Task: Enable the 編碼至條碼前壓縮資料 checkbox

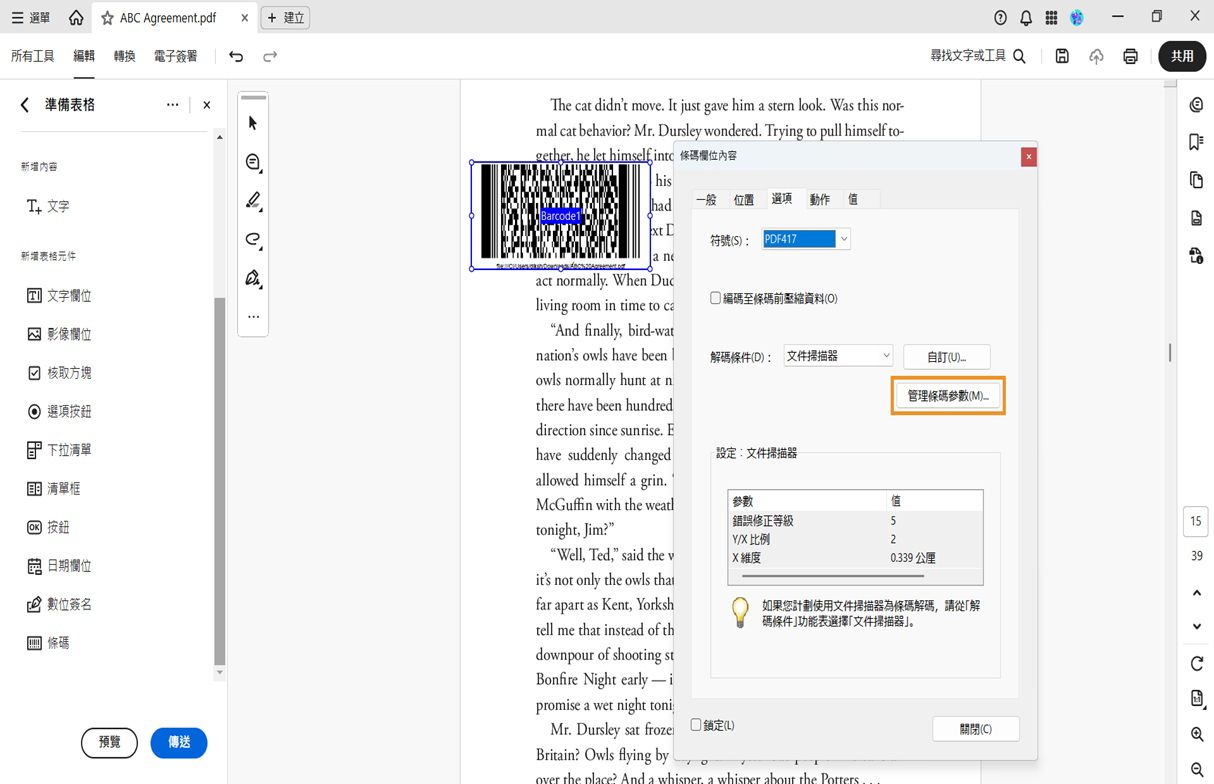Action: point(715,297)
